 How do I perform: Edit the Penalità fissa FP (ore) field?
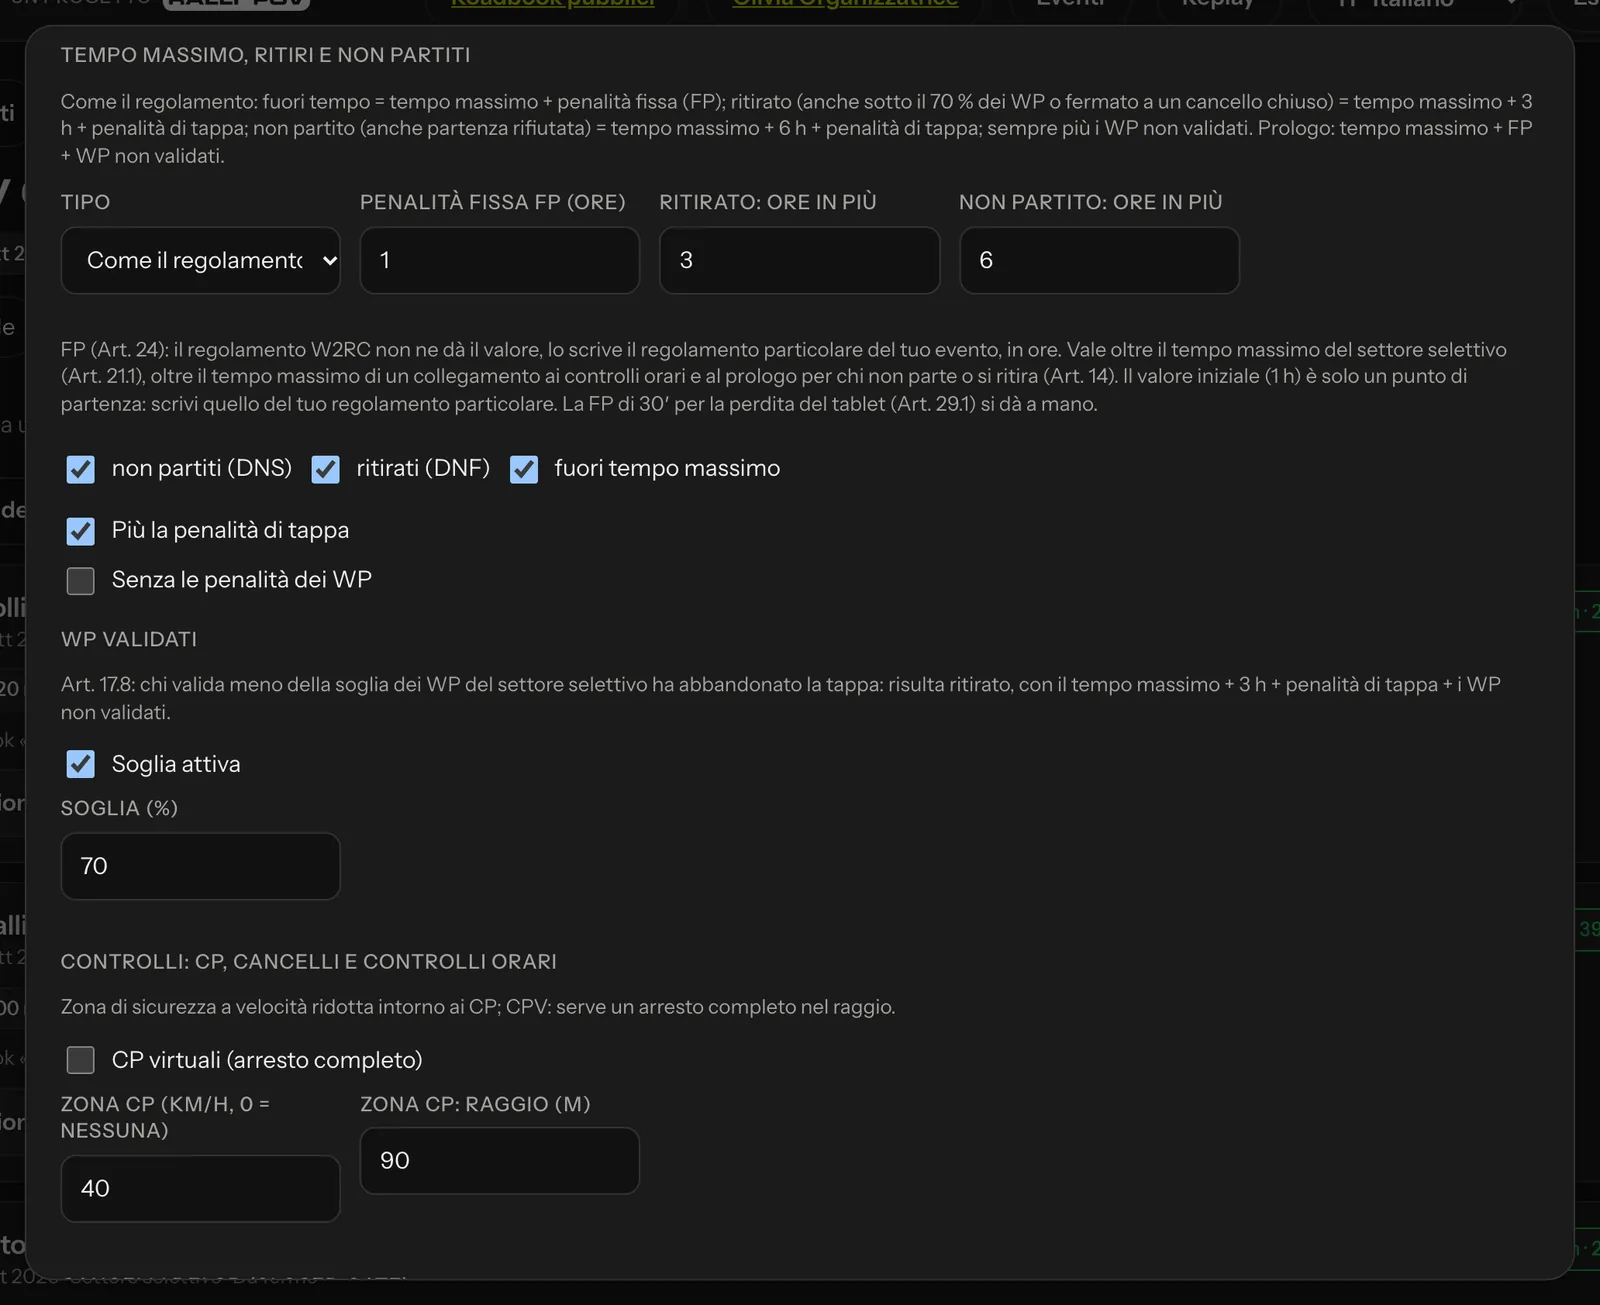pyautogui.click(x=499, y=260)
